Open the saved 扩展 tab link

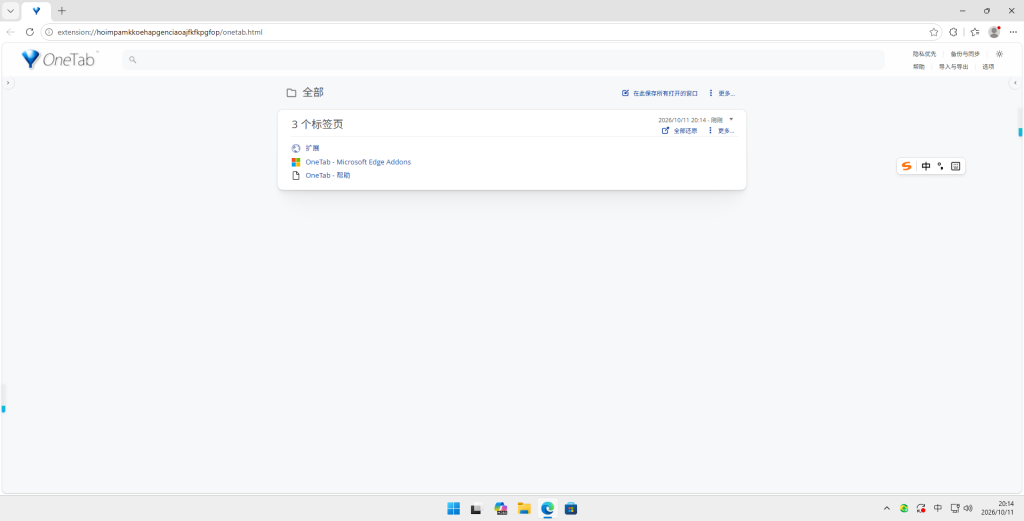click(x=312, y=148)
